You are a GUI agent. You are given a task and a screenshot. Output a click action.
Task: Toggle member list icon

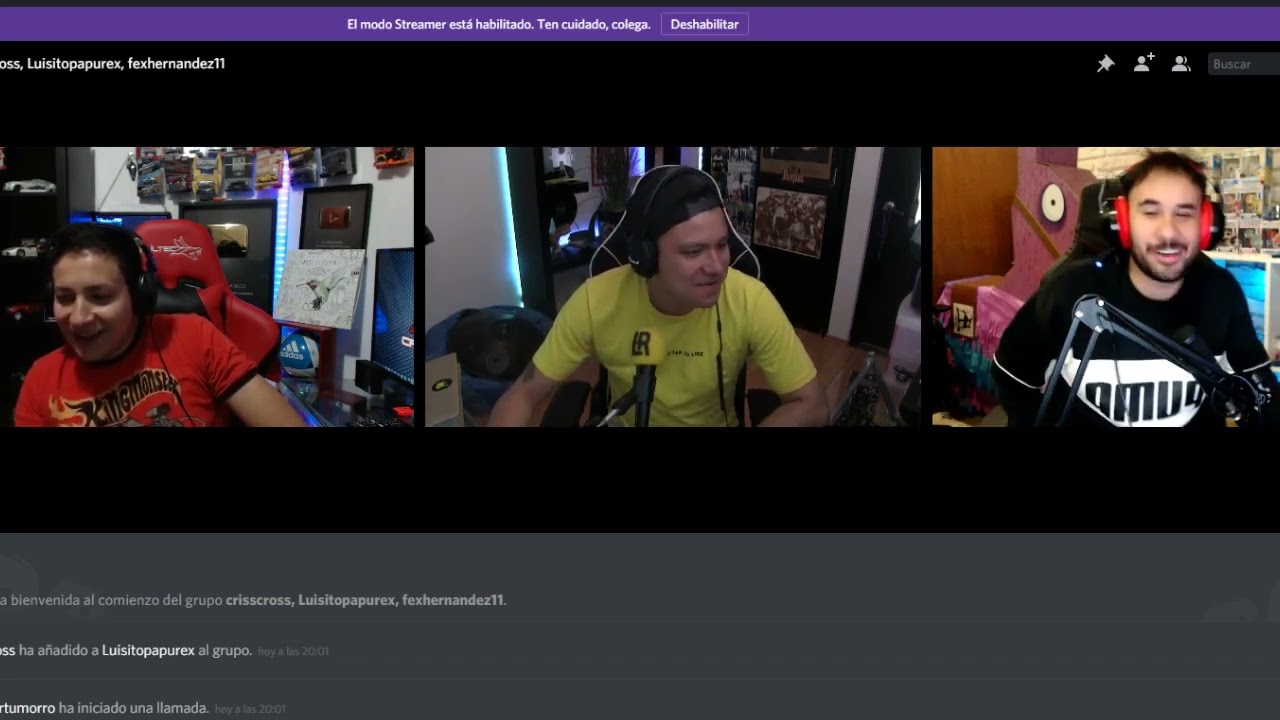(1181, 64)
